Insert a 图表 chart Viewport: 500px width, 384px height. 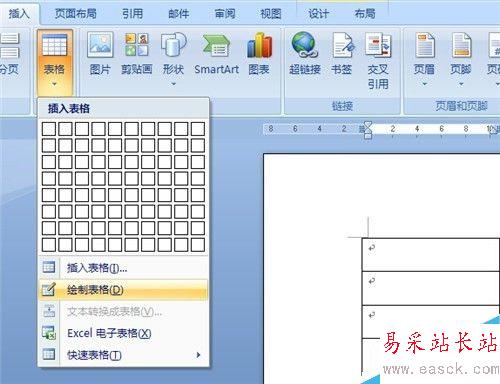pyautogui.click(x=259, y=53)
